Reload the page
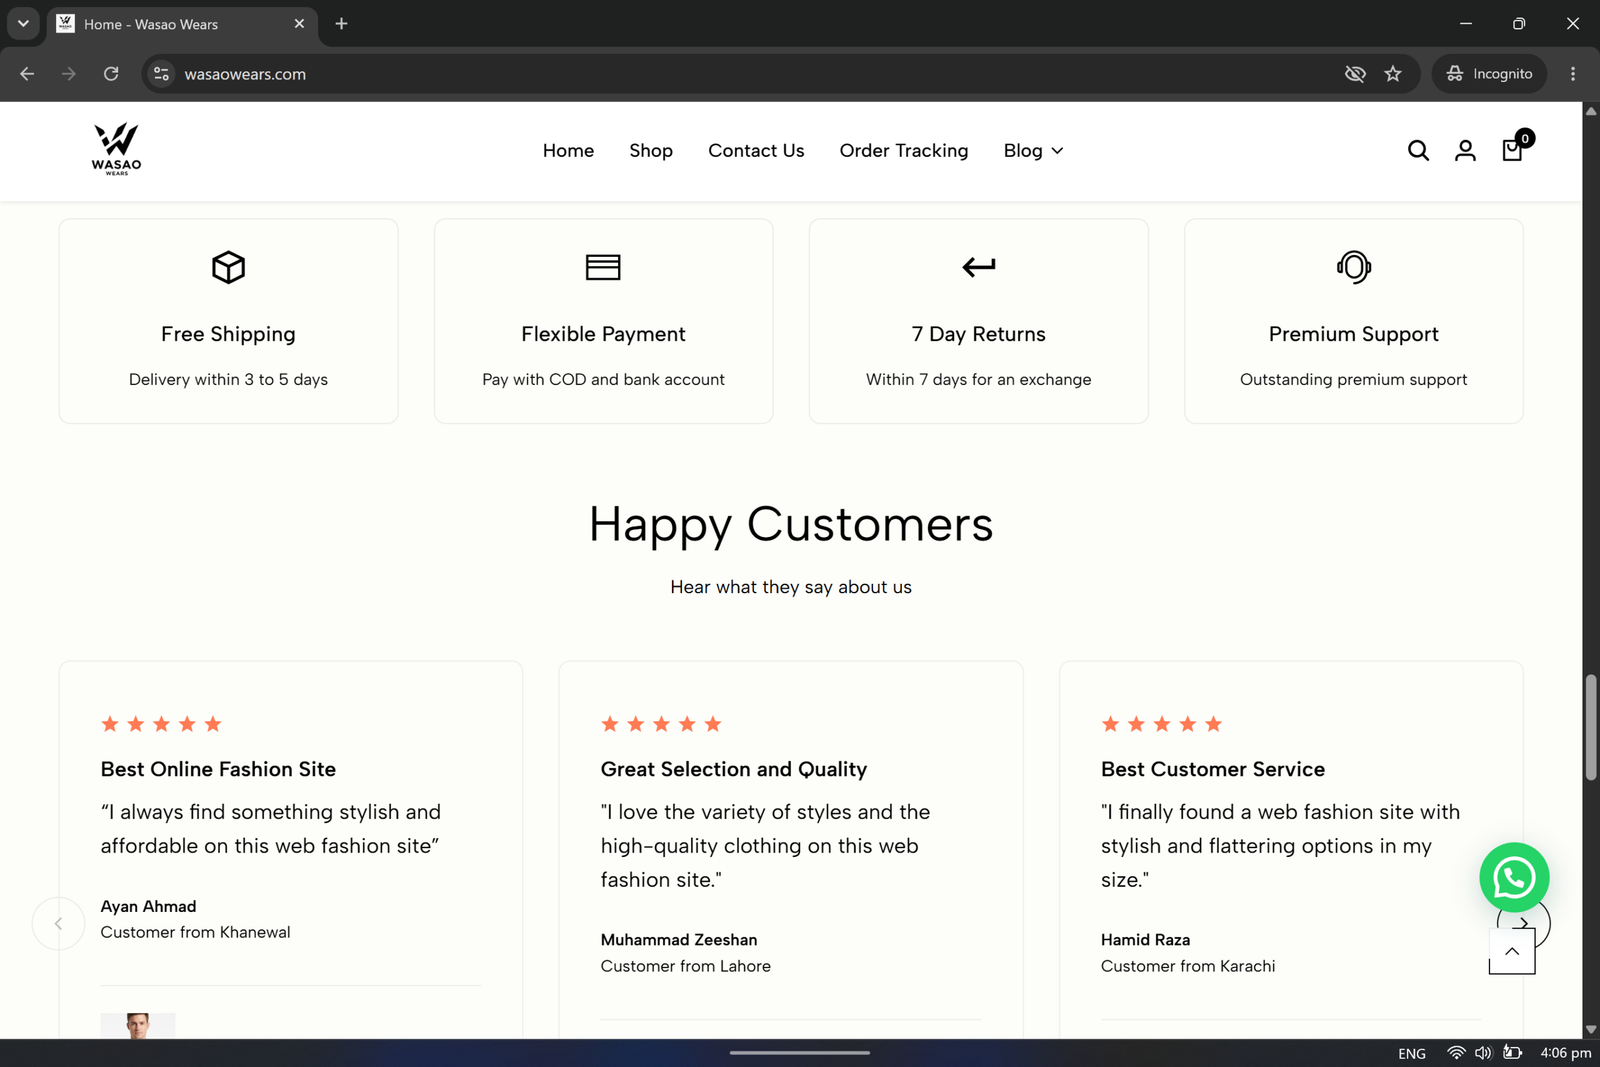Screen dimensions: 1600x1067 point(111,74)
